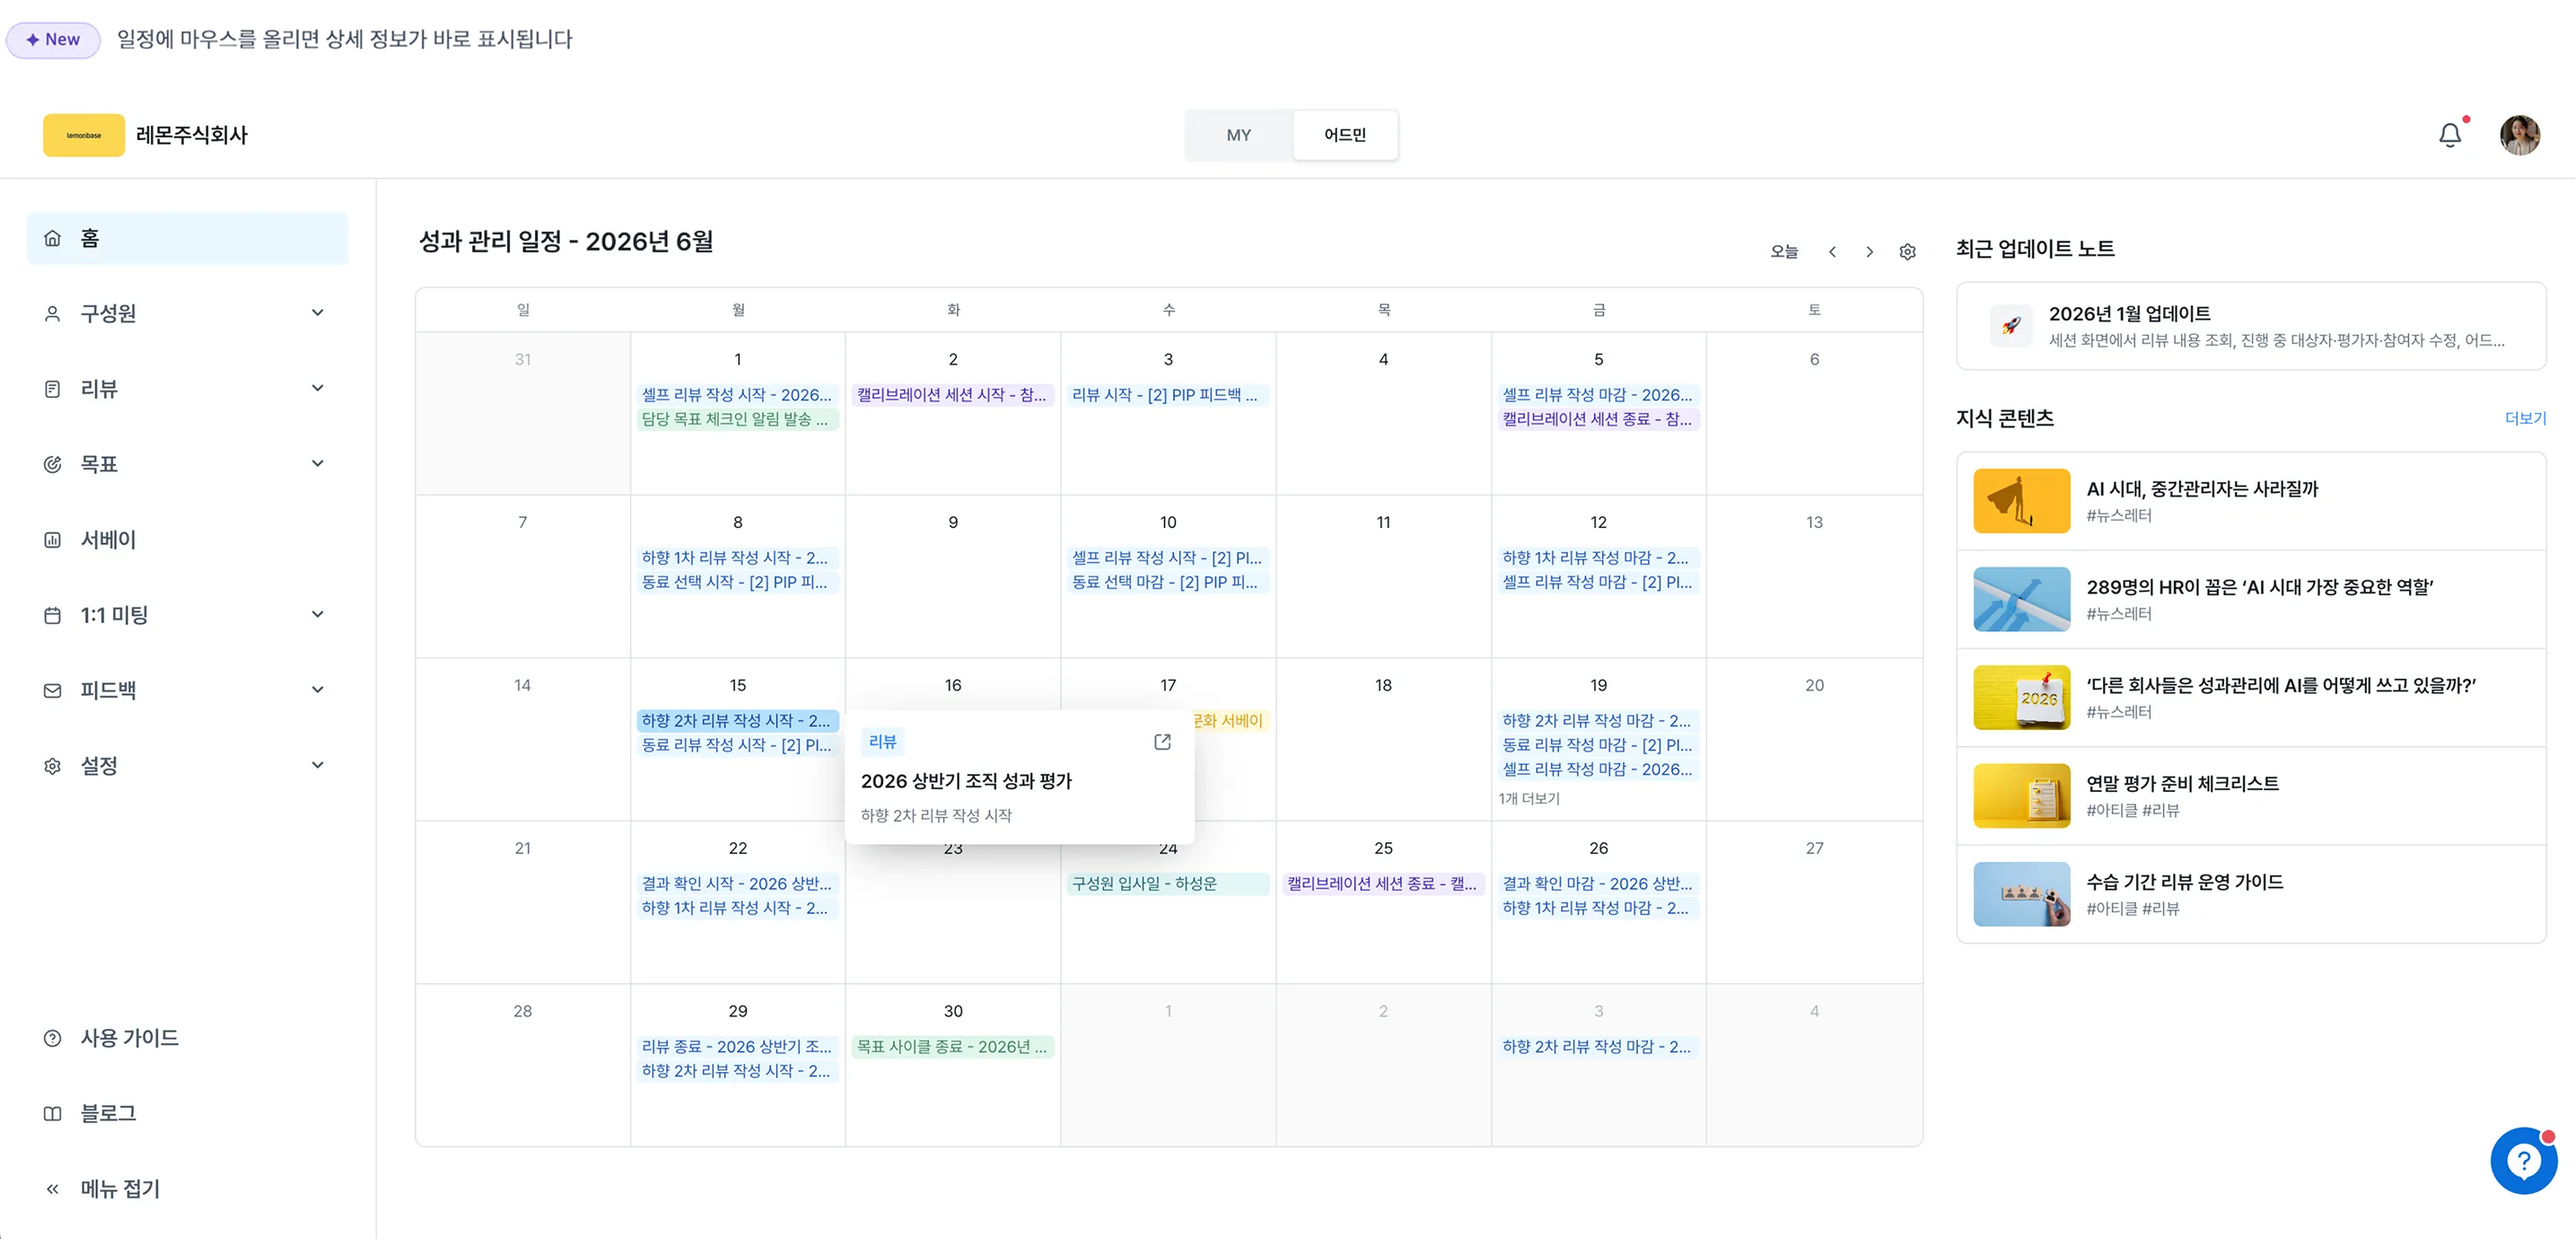
Task: Go to previous month arrow
Action: pos(1832,252)
